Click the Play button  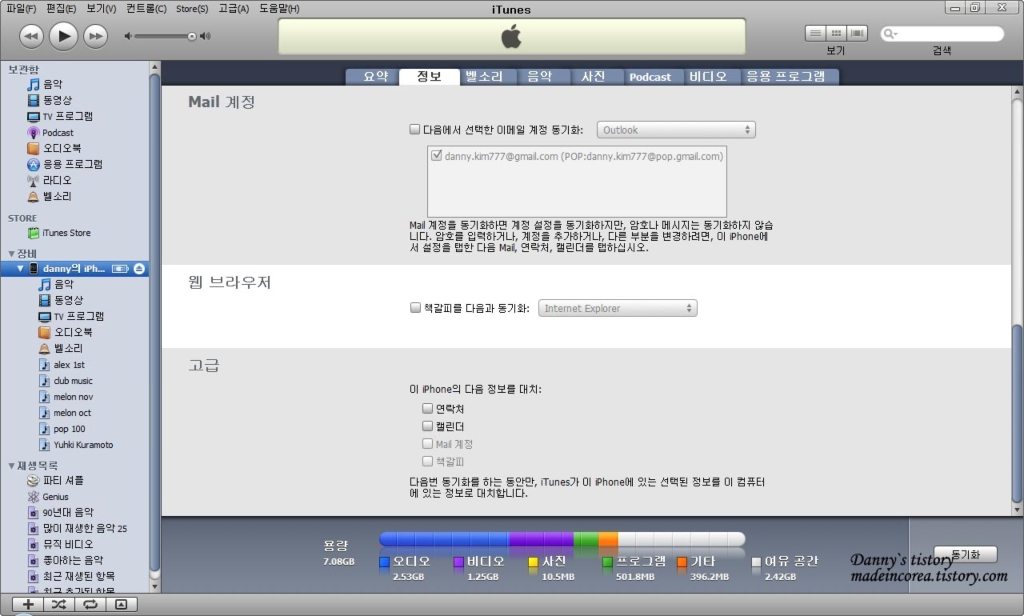(63, 36)
